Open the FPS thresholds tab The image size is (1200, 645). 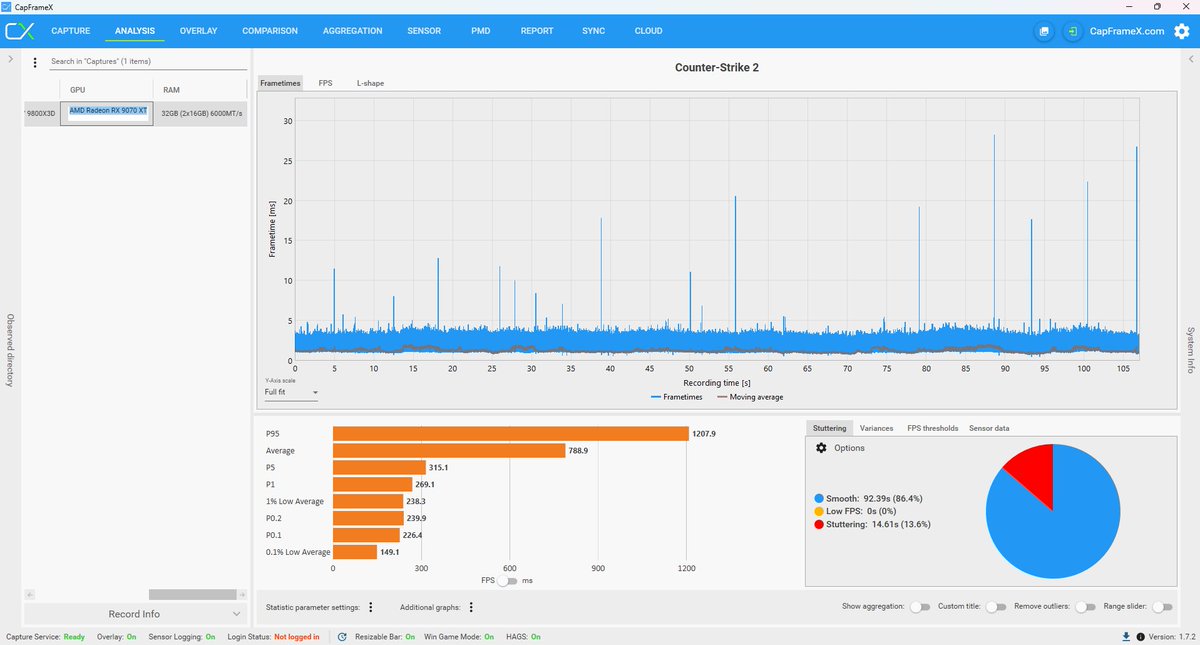932,428
